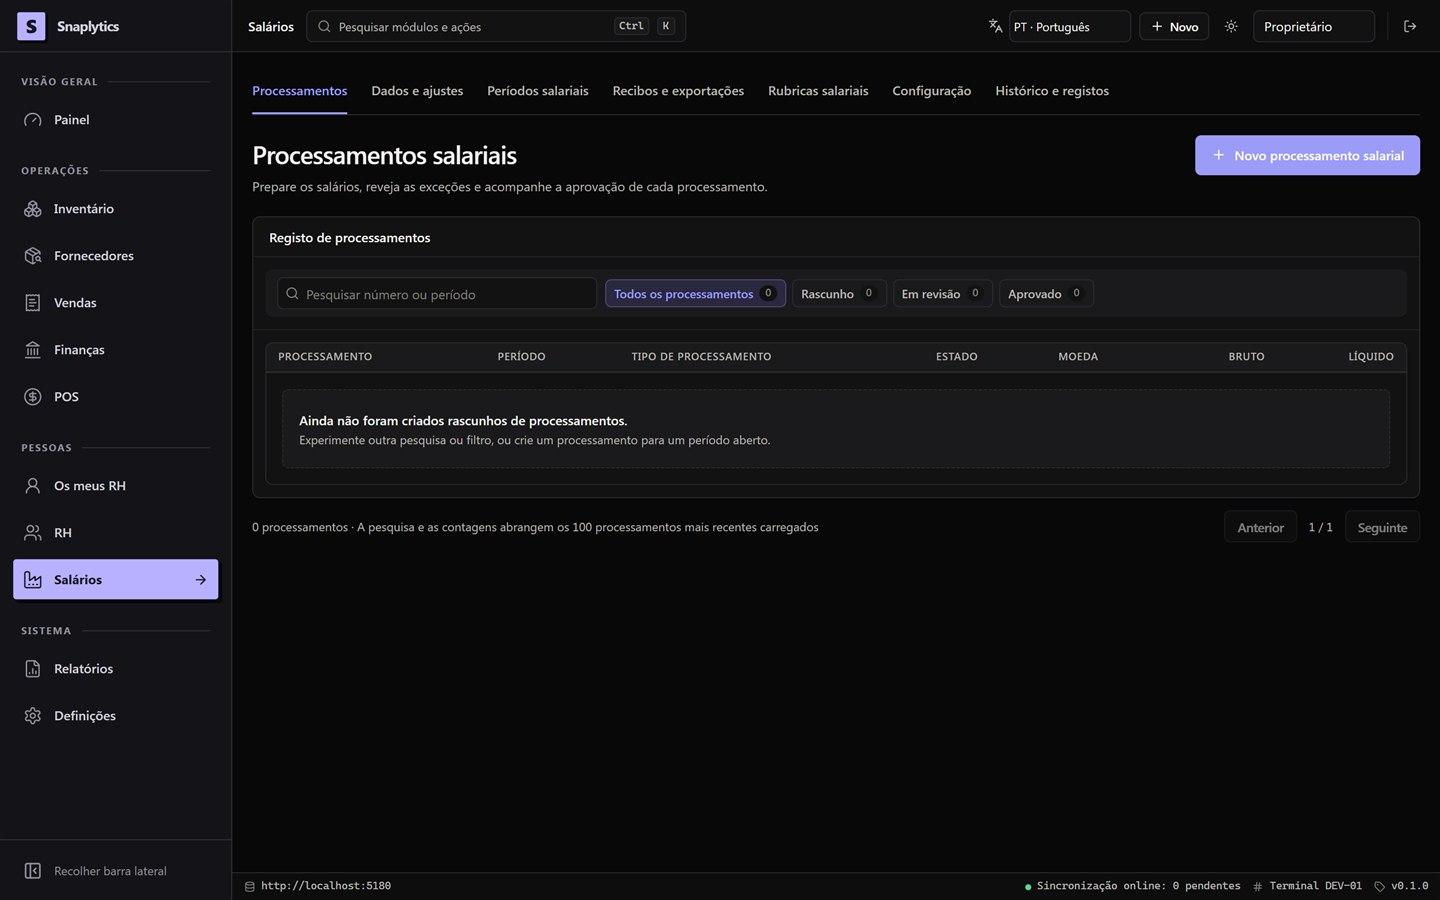This screenshot has height=900, width=1440.
Task: Switch to Dados e ajustes tab
Action: 417,91
